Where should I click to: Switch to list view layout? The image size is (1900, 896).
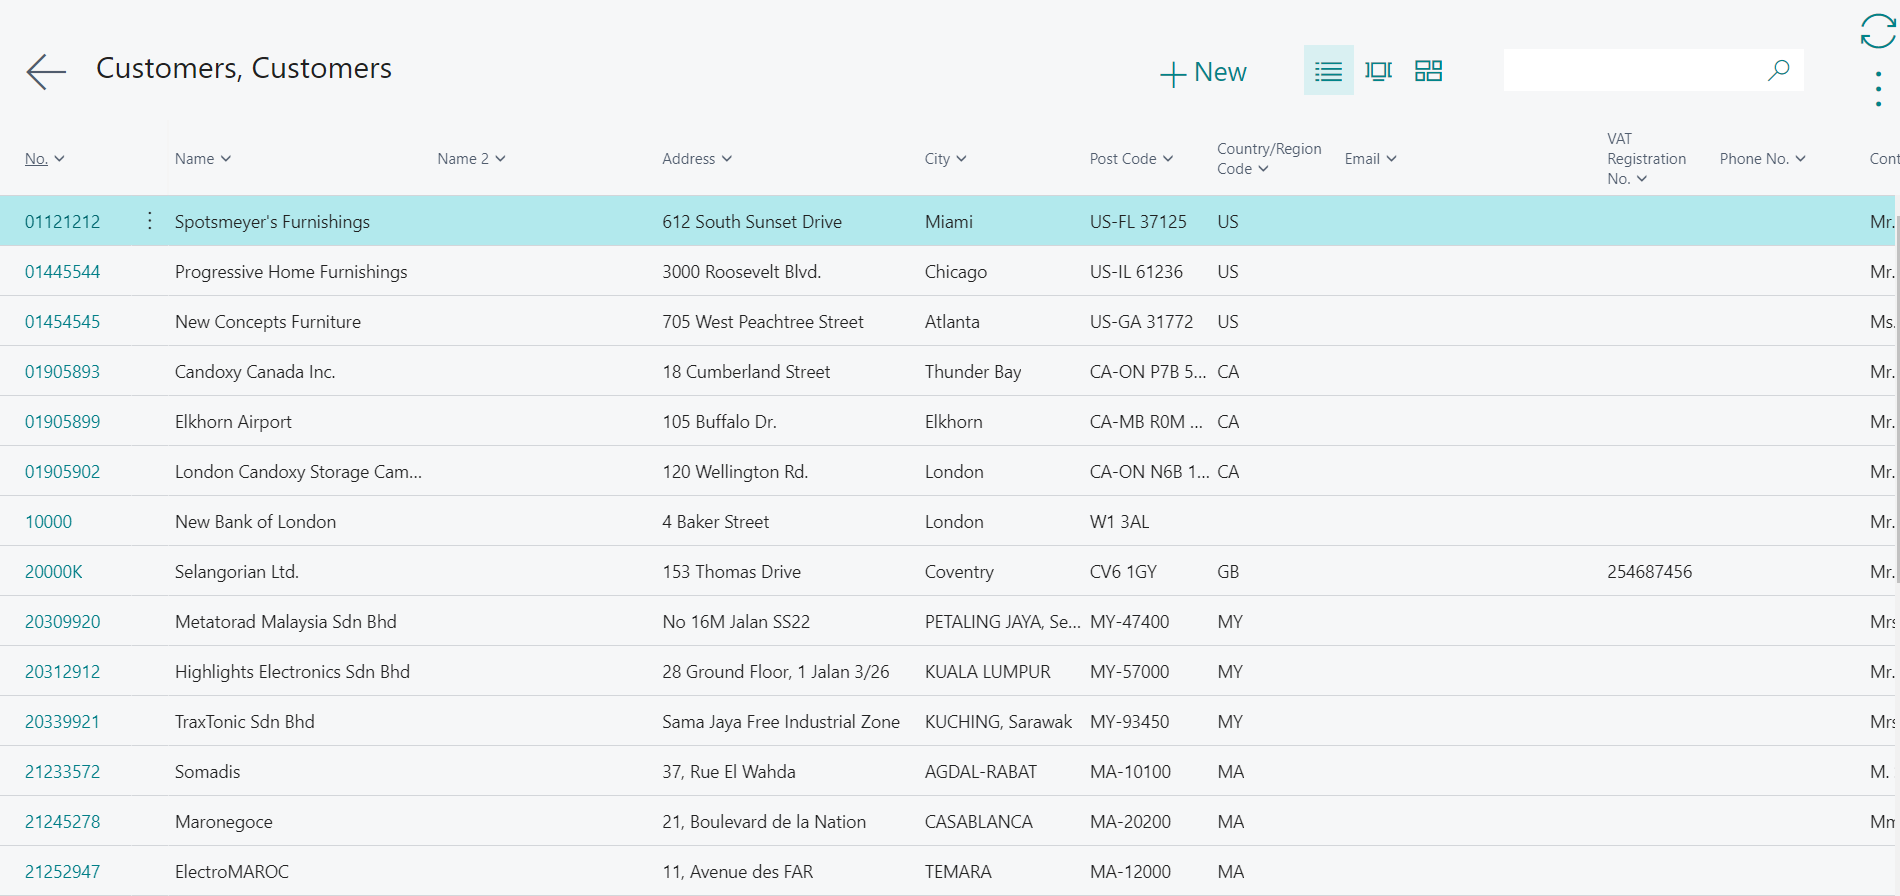(1328, 71)
